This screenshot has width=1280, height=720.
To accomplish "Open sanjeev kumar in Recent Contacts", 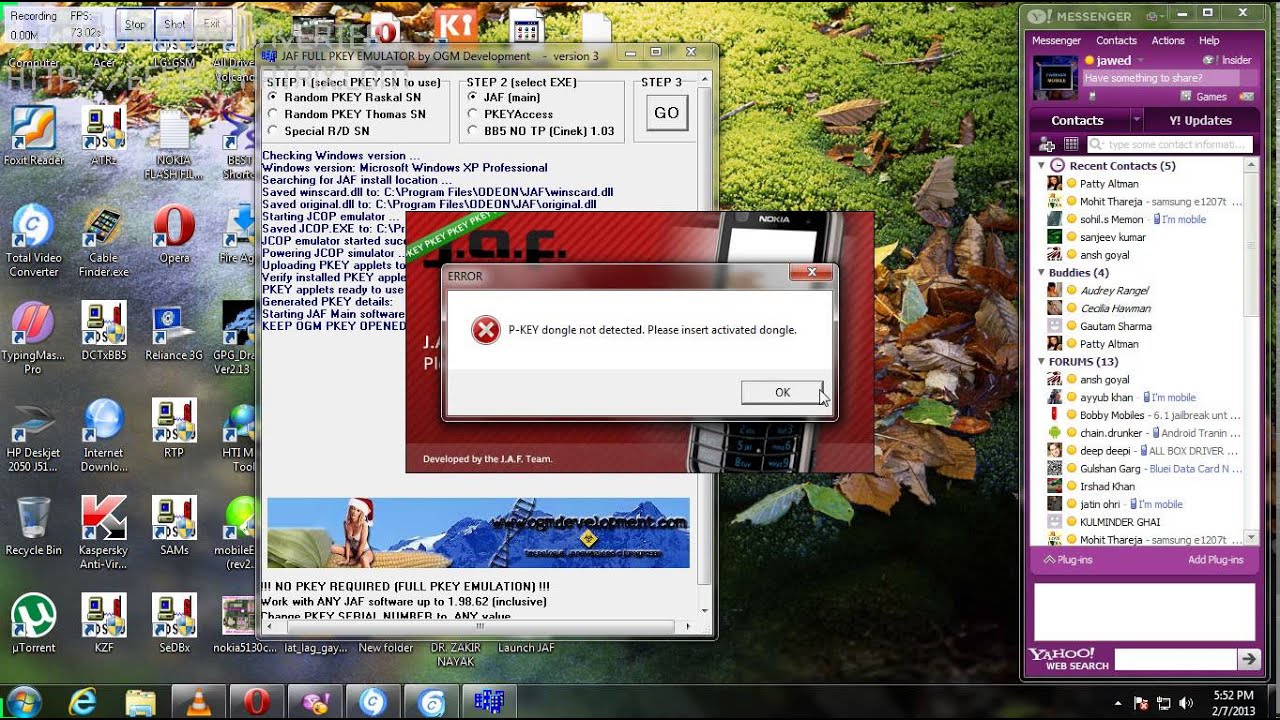I will click(x=1113, y=237).
